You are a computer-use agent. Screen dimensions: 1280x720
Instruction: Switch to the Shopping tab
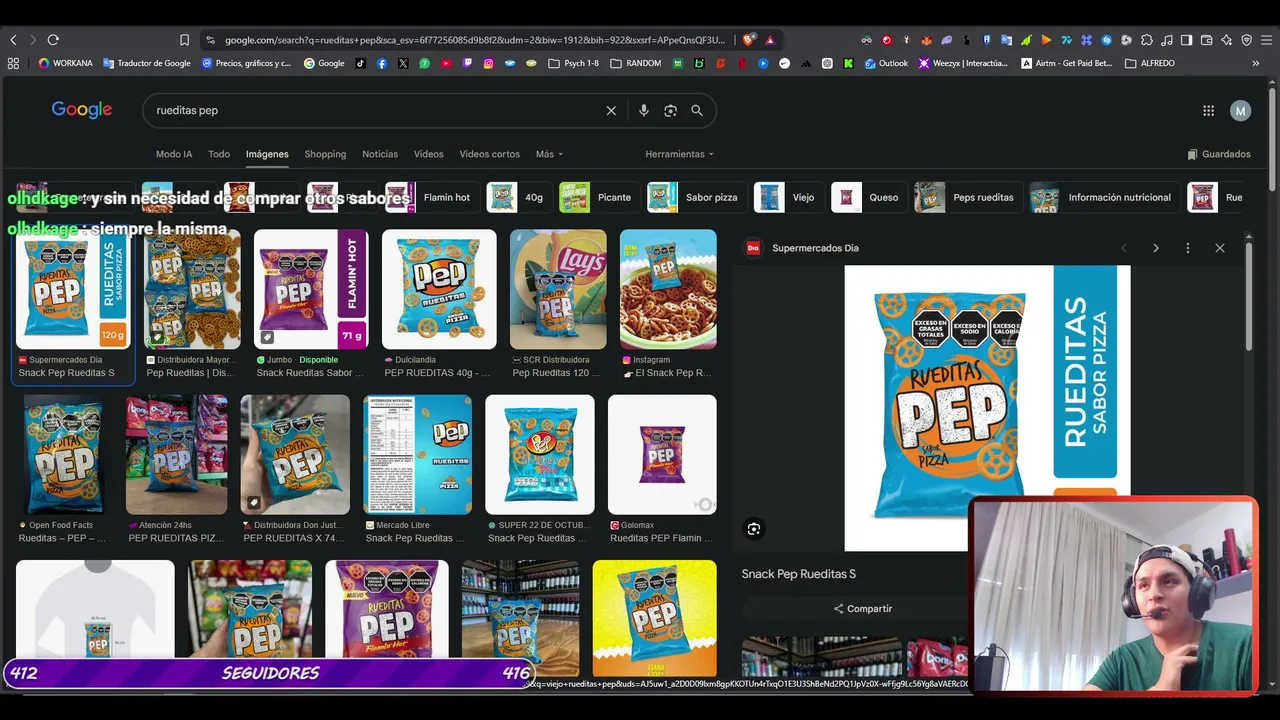[325, 154]
